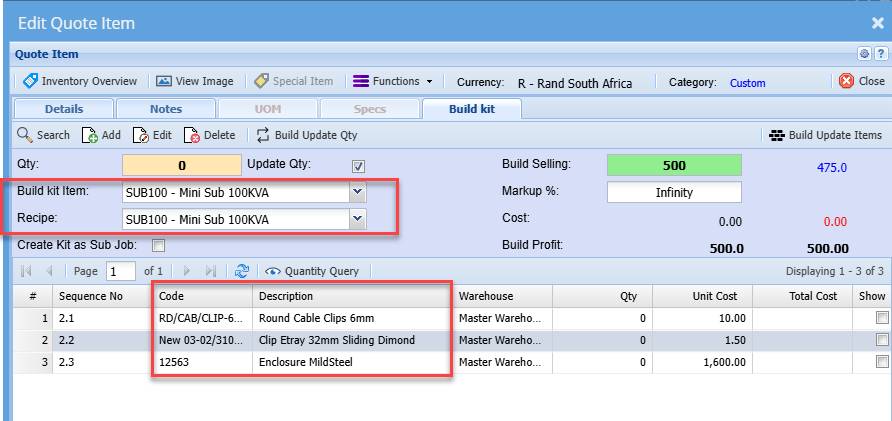Click the View Image button
Image resolution: width=892 pixels, height=421 pixels.
(195, 81)
